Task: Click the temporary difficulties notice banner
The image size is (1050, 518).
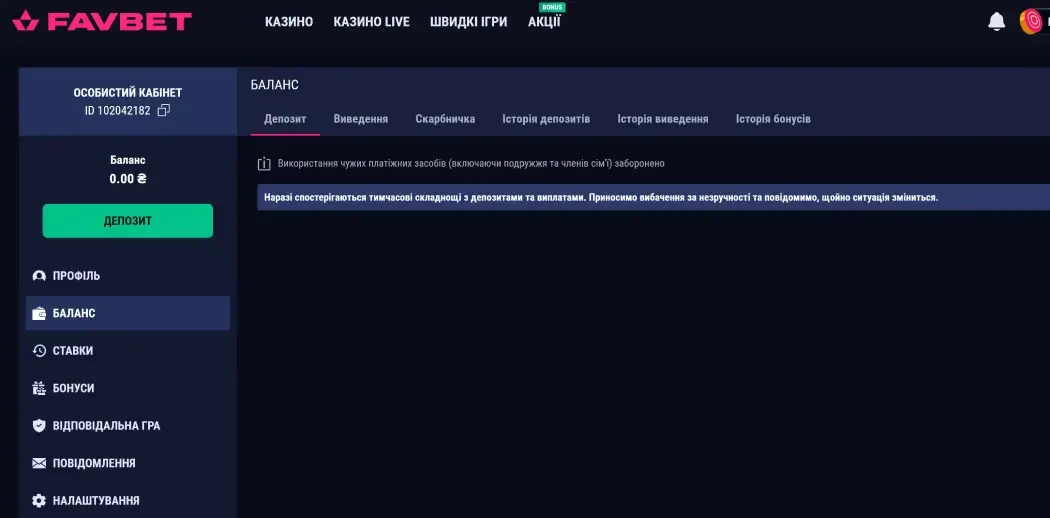Action: [654, 197]
